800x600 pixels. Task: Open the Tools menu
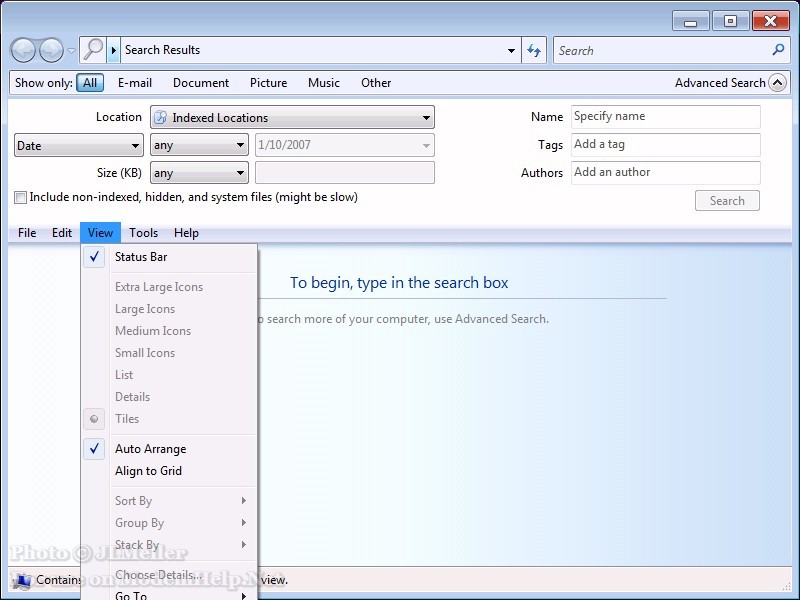point(143,233)
